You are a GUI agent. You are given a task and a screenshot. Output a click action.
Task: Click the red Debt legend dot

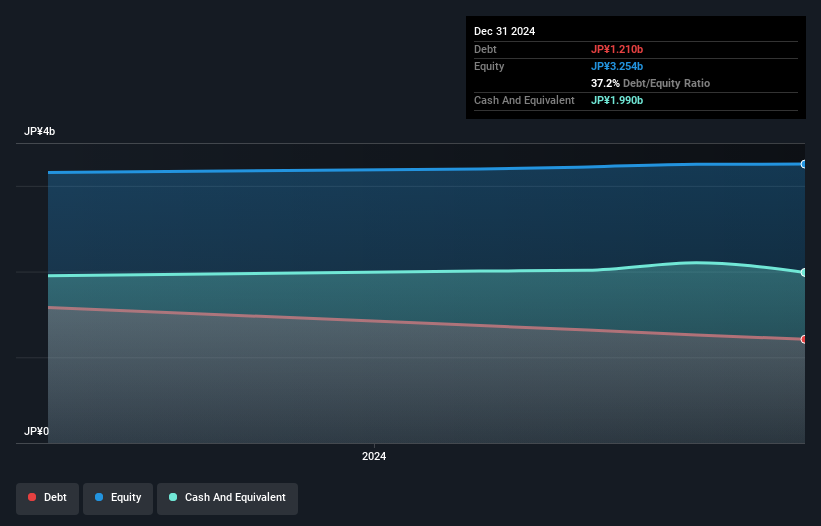pos(32,497)
